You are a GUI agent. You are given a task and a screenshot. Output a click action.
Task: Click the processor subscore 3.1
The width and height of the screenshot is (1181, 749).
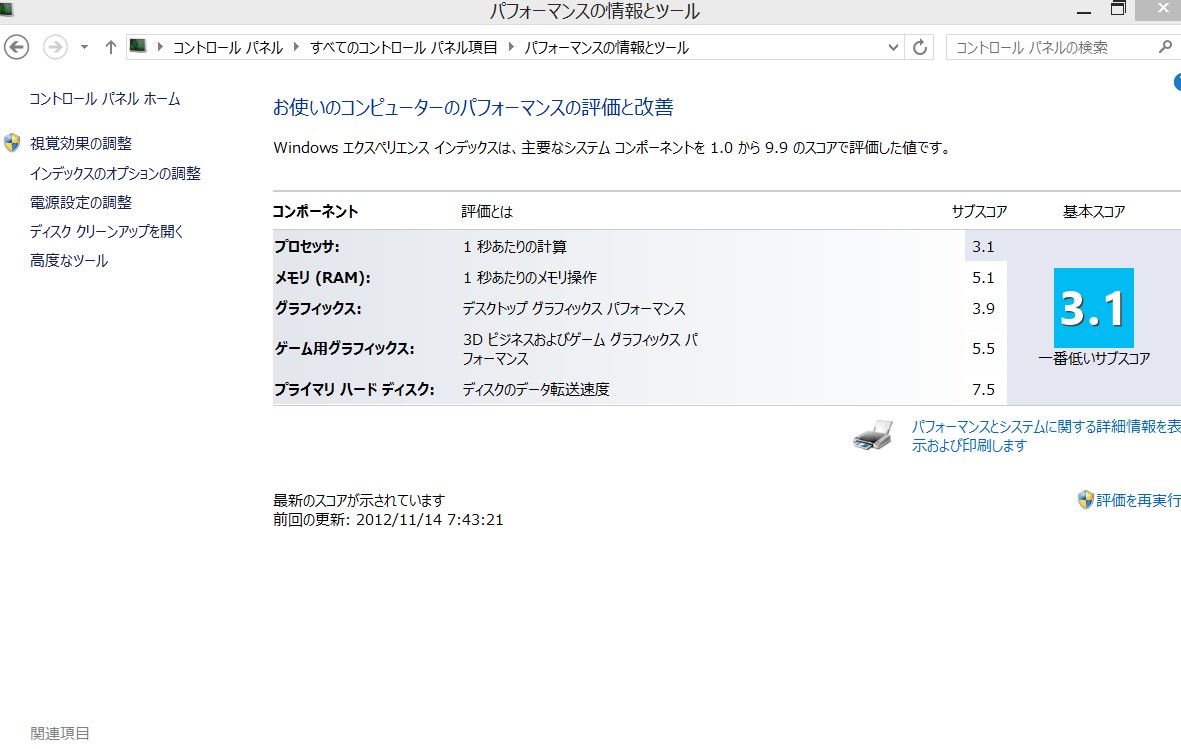(983, 246)
